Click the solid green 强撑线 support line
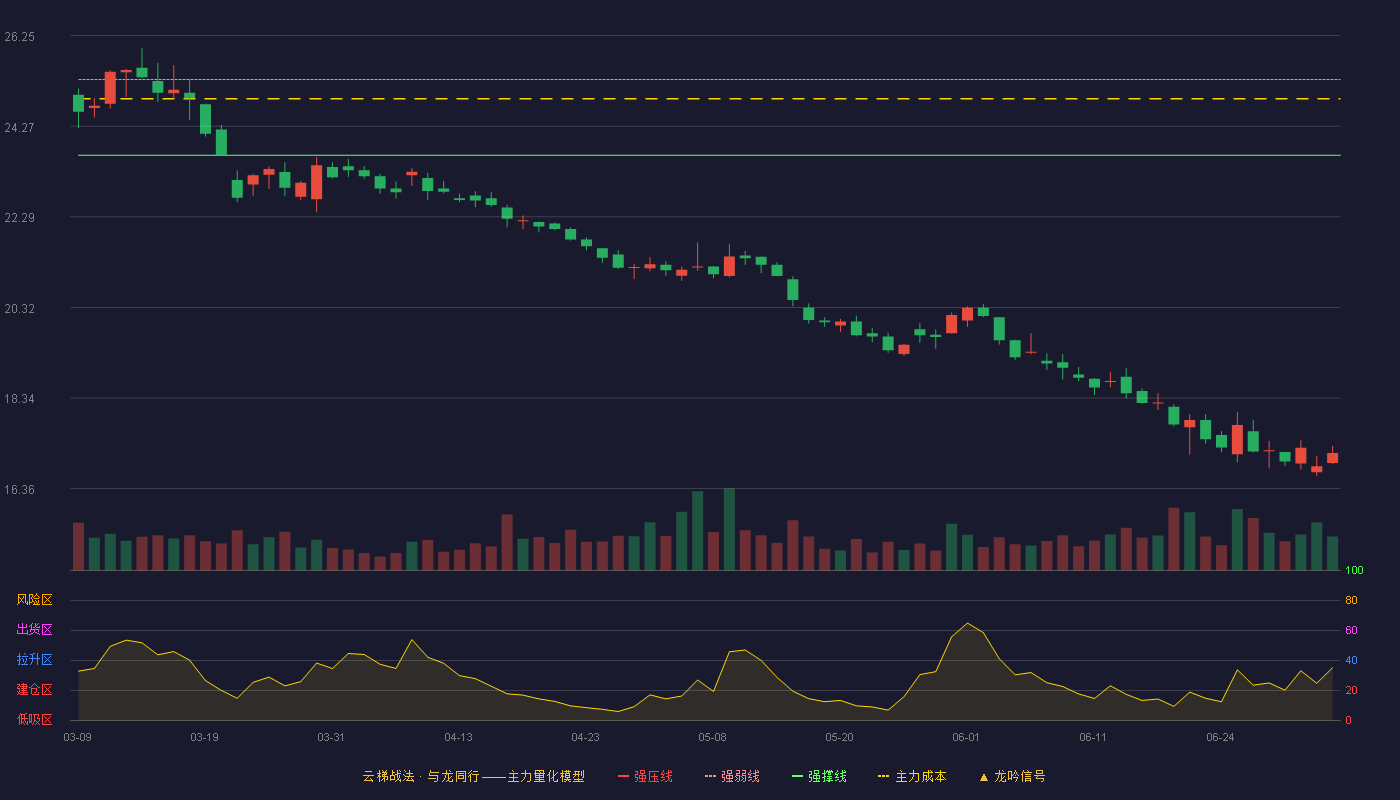Image resolution: width=1400 pixels, height=800 pixels. coord(709,155)
